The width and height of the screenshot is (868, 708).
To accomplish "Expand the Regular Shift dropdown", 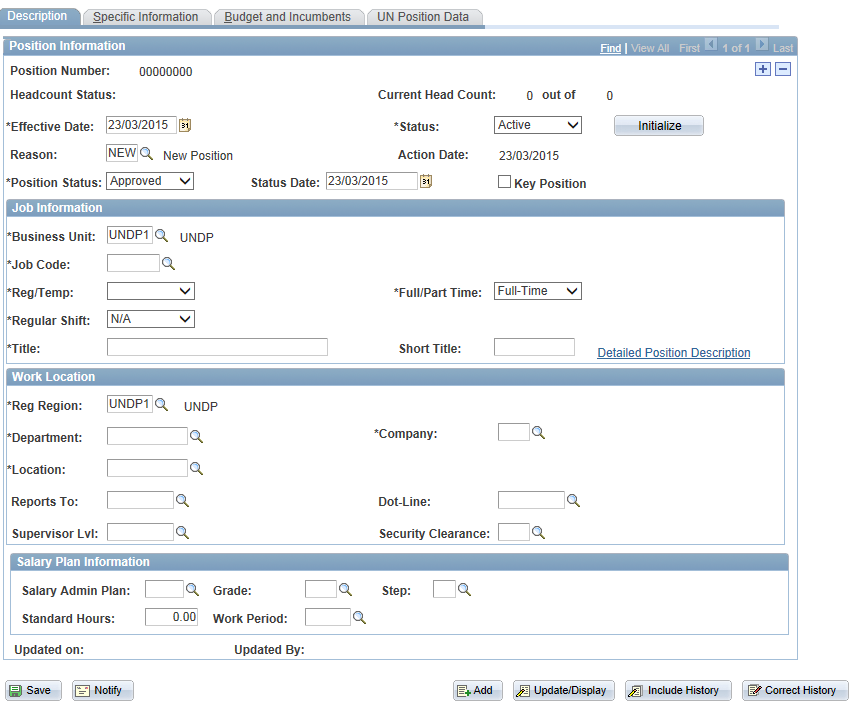I will (x=151, y=319).
